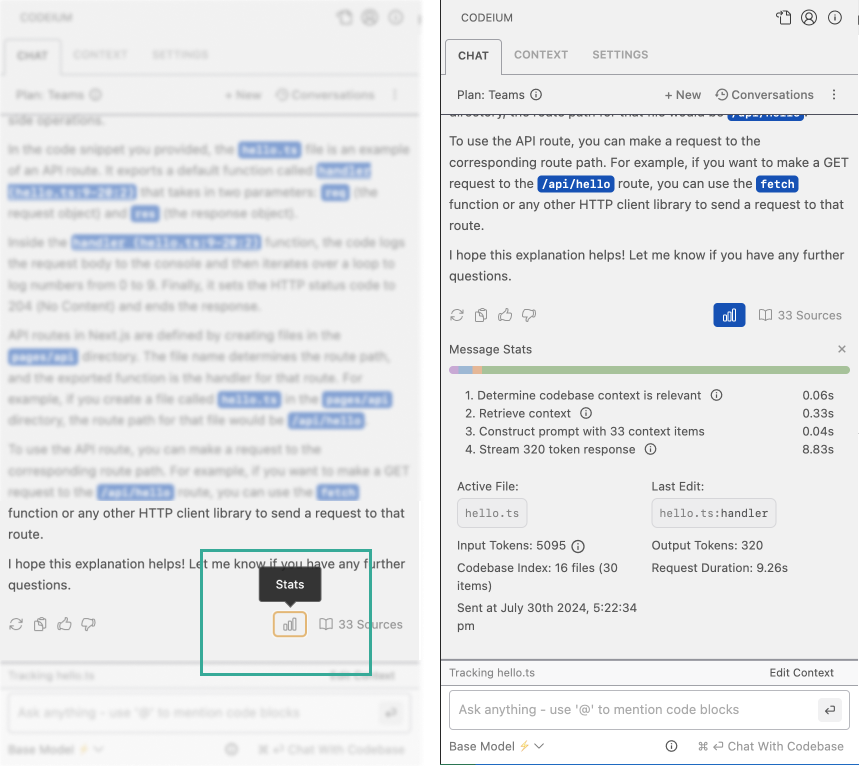Click the send arrow in the chat input

point(830,710)
